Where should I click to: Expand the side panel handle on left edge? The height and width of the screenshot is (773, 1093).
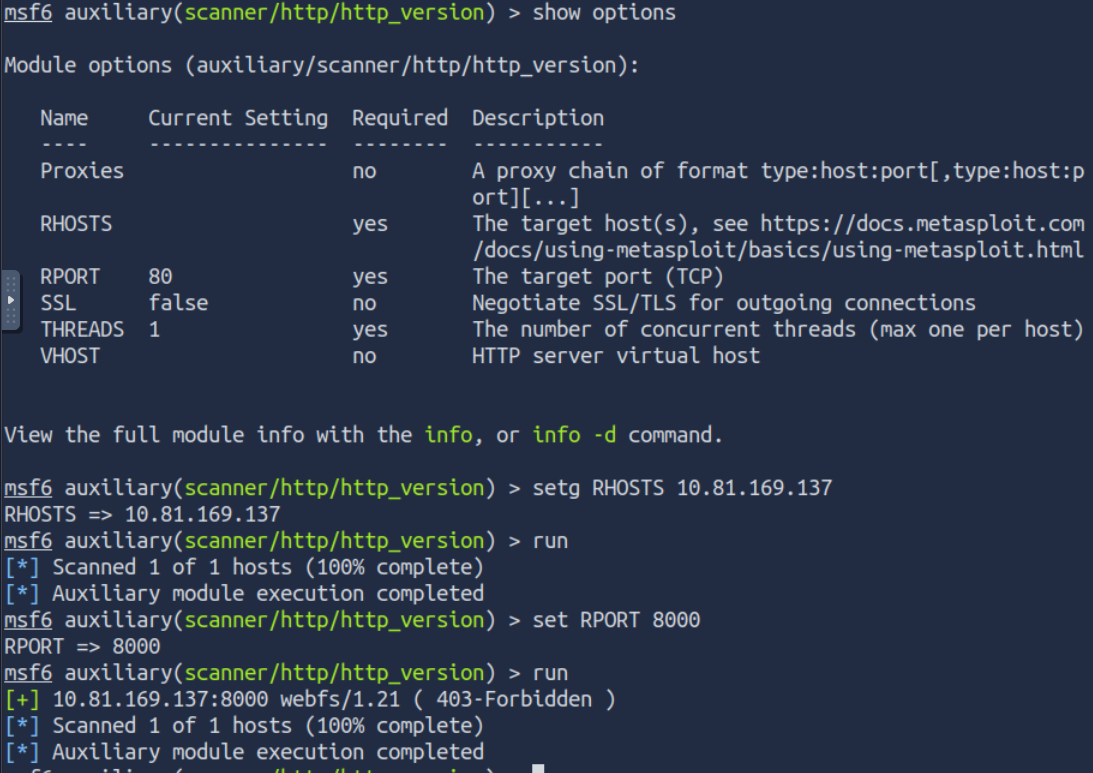10,299
